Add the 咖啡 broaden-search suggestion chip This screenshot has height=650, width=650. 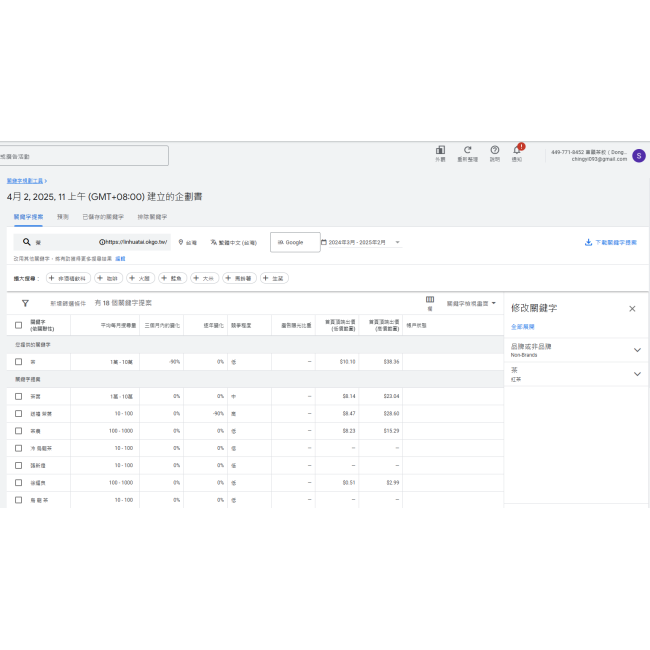[x=108, y=278]
